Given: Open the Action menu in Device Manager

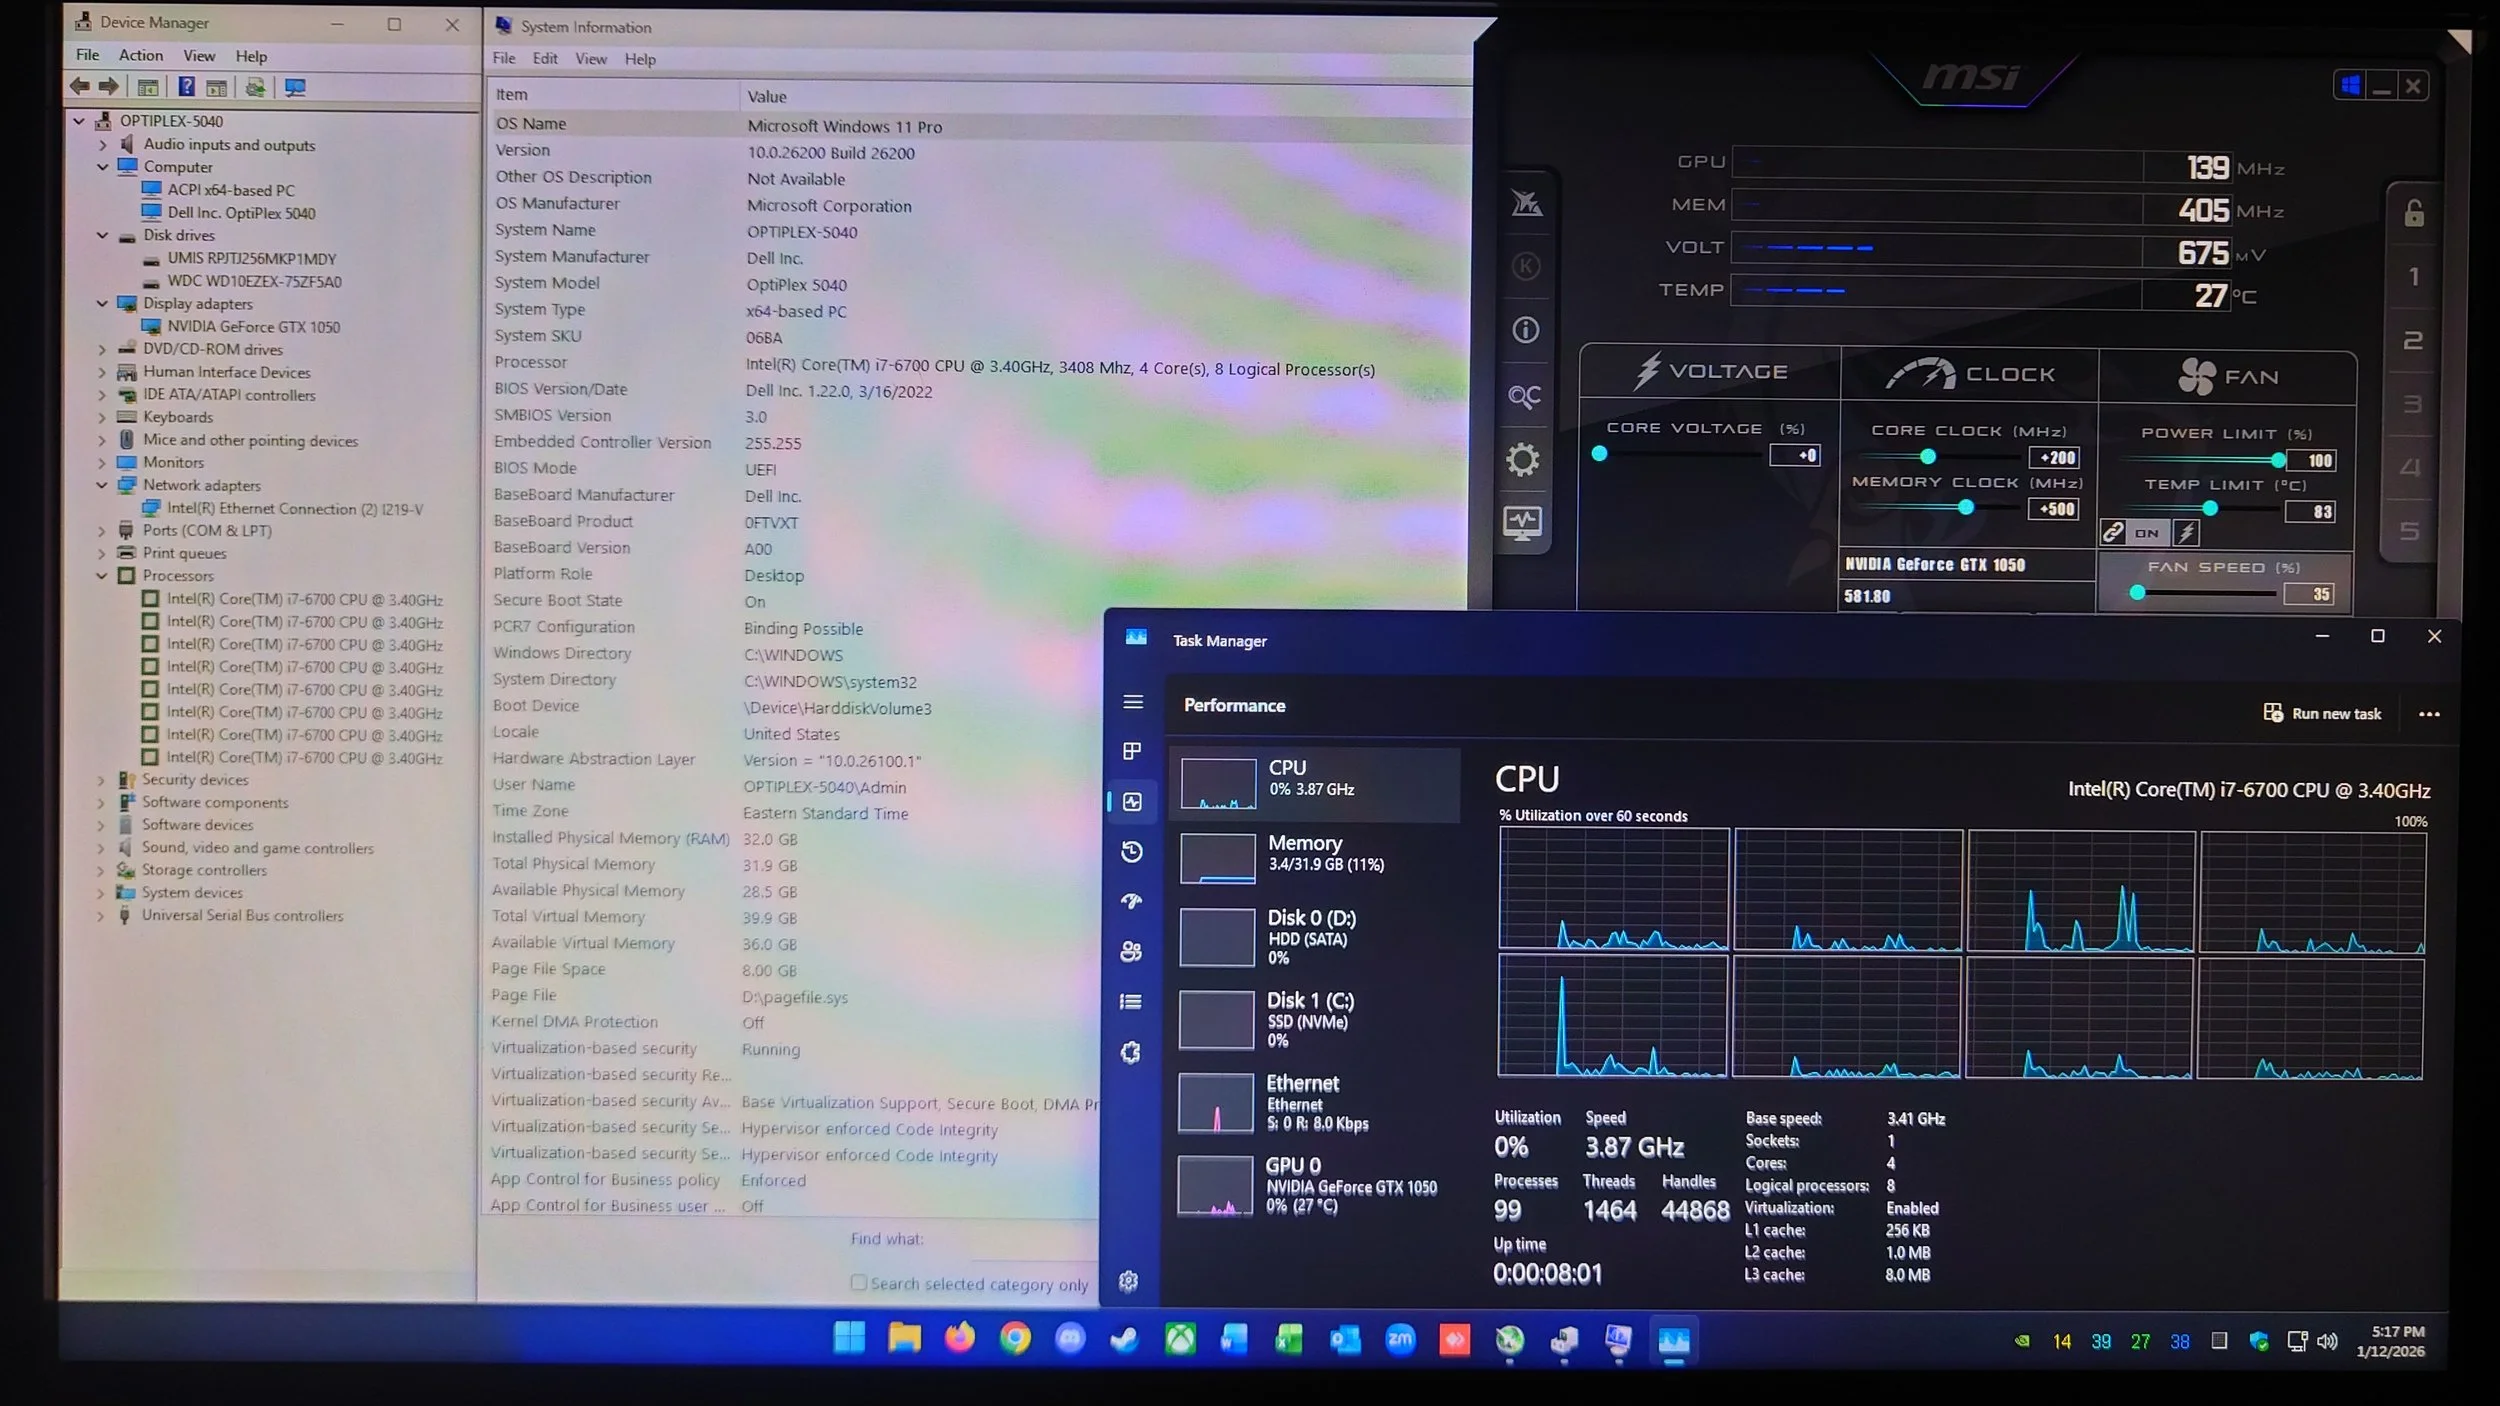Looking at the screenshot, I should [x=140, y=55].
